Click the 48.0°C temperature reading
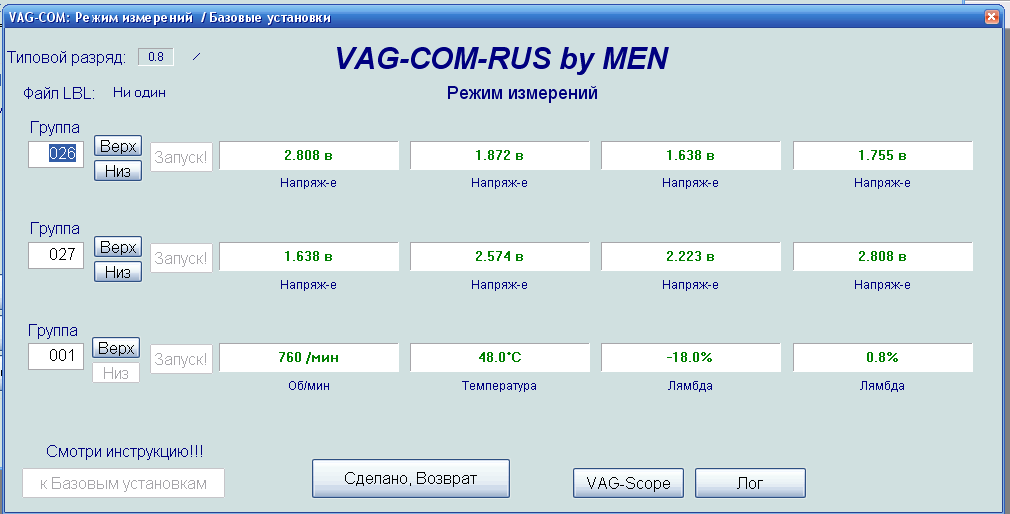Screen dimensions: 1010x514 [500, 358]
